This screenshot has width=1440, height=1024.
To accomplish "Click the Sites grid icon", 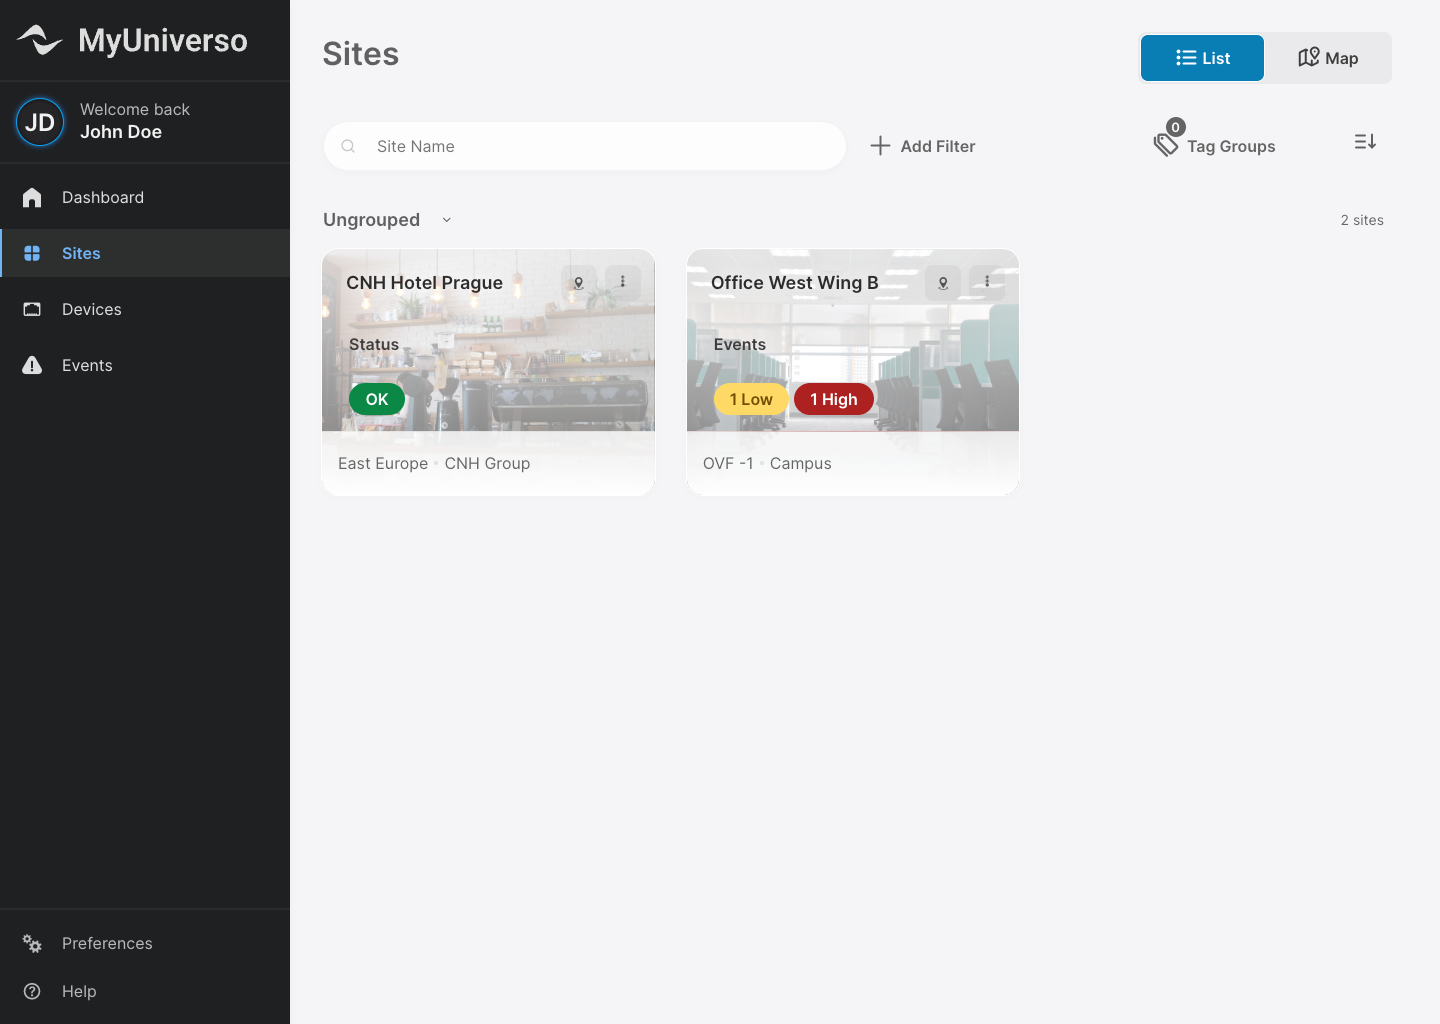I will coord(32,253).
